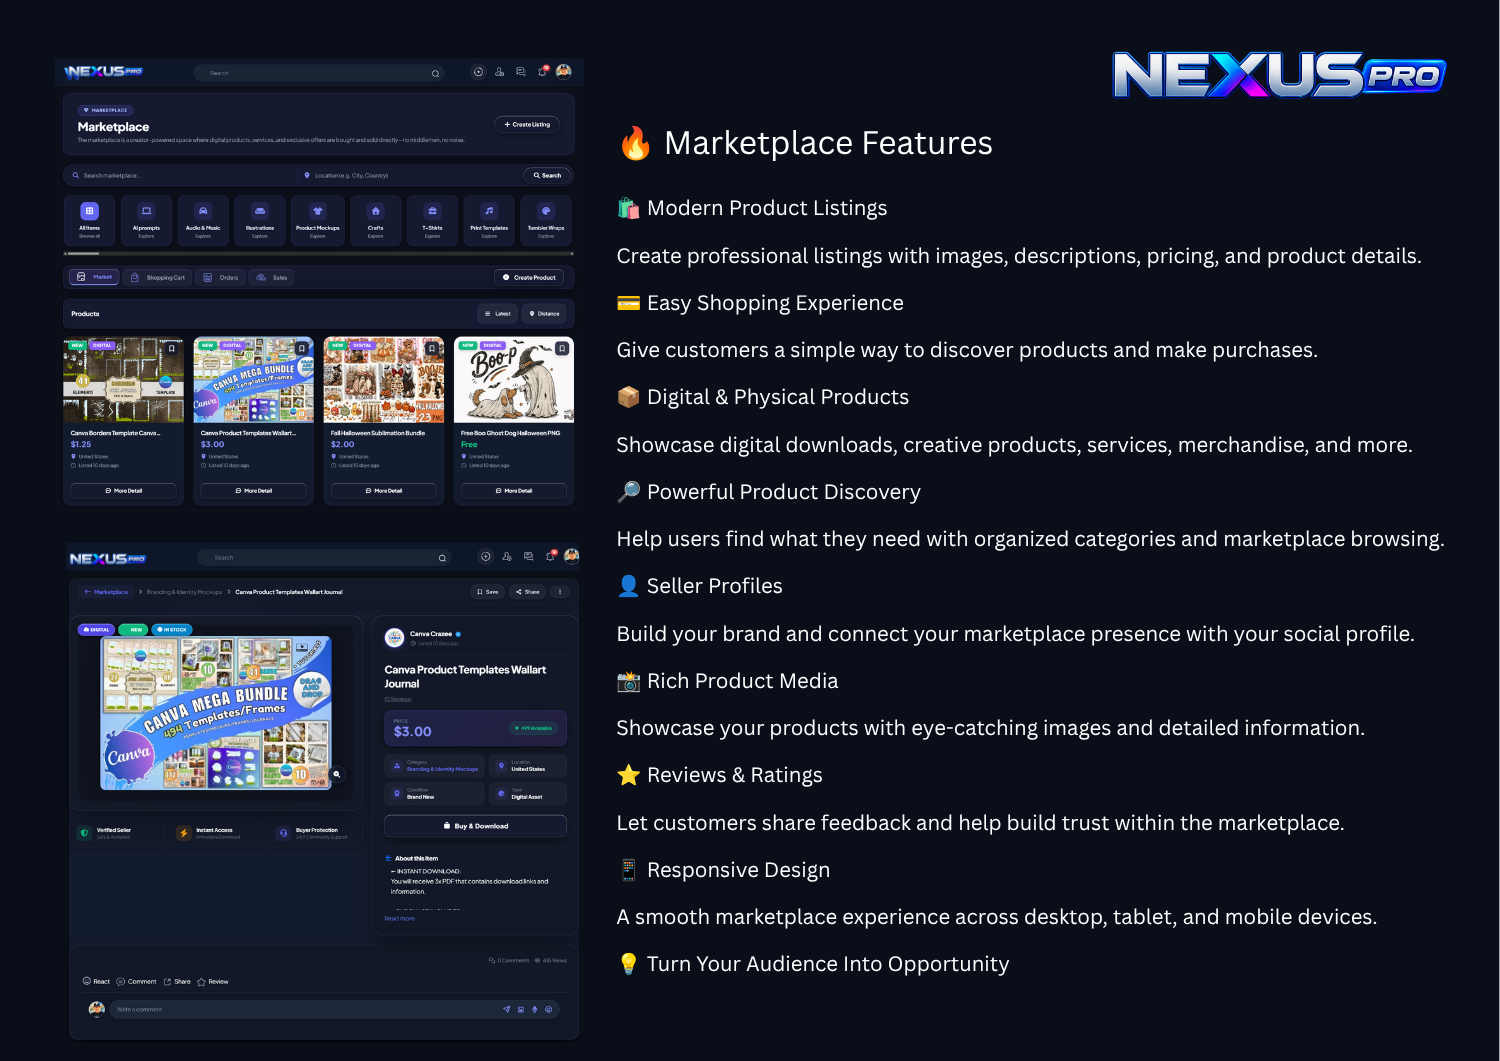Switch to the Shopping Cart tab
The height and width of the screenshot is (1061, 1500).
click(158, 277)
